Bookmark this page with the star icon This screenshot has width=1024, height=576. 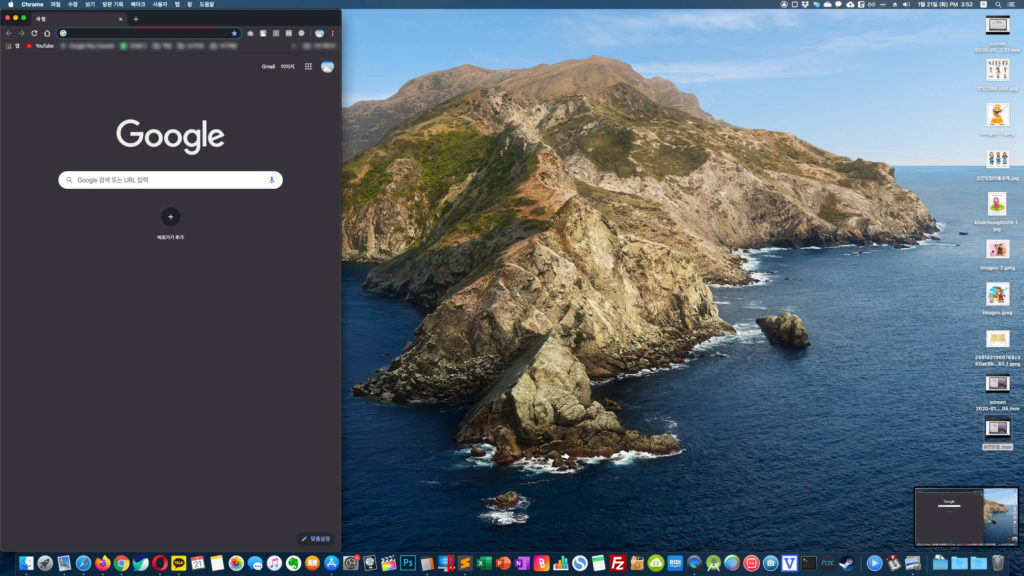click(234, 33)
